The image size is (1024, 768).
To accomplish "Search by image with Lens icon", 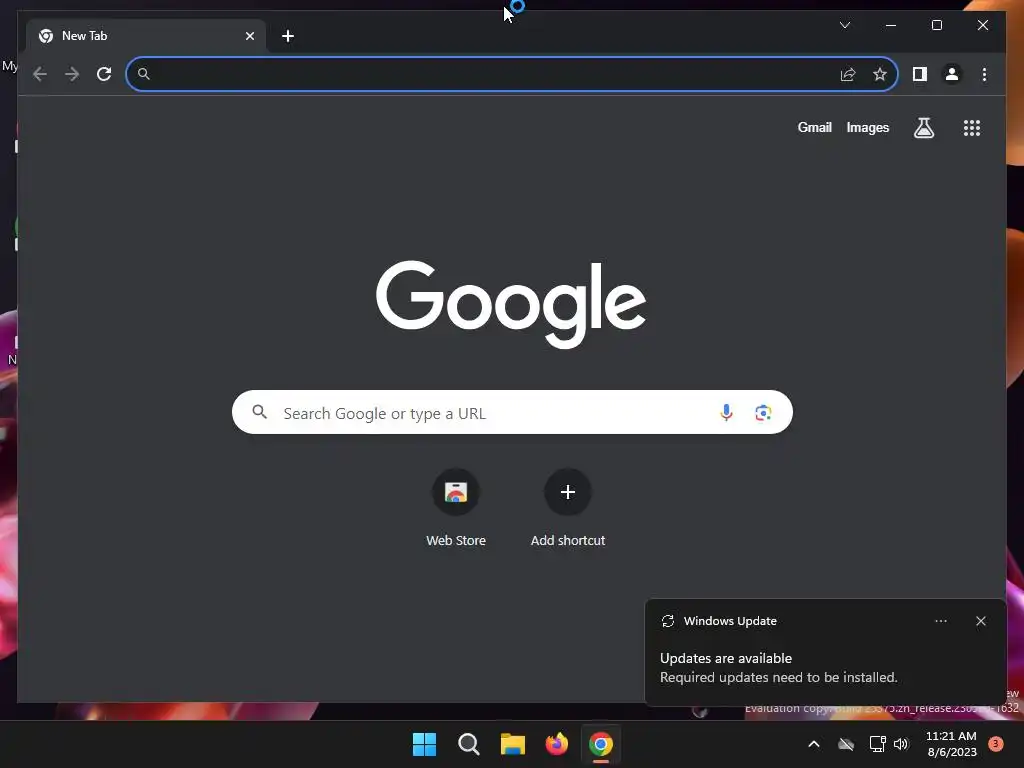I will pyautogui.click(x=763, y=413).
